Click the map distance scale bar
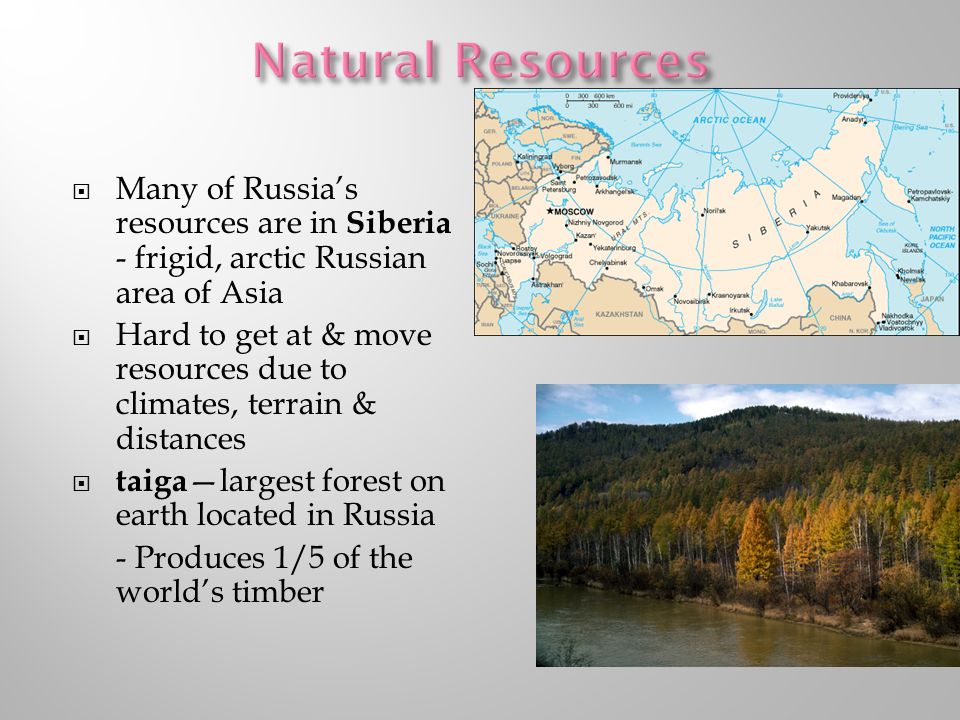Image resolution: width=960 pixels, height=720 pixels. (x=597, y=100)
